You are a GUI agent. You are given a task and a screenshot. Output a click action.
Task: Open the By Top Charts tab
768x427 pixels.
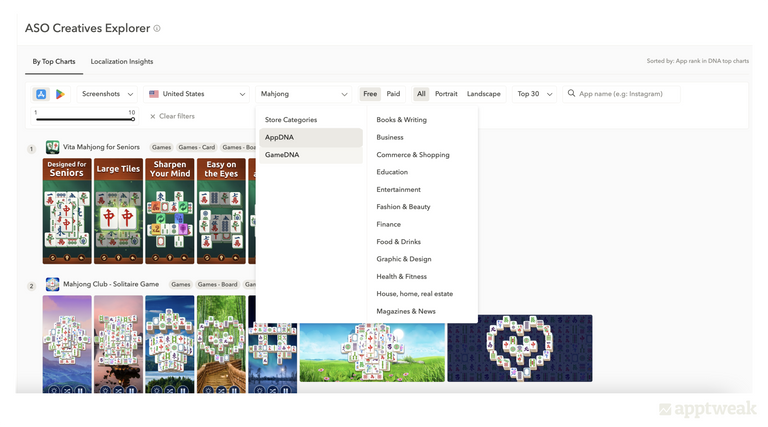[x=54, y=62]
